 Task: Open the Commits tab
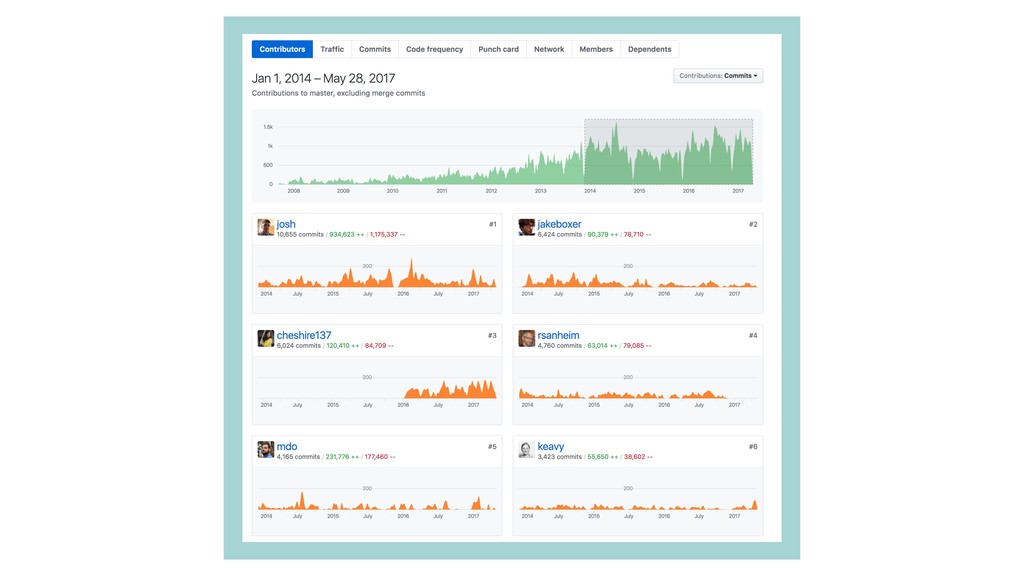pyautogui.click(x=375, y=49)
